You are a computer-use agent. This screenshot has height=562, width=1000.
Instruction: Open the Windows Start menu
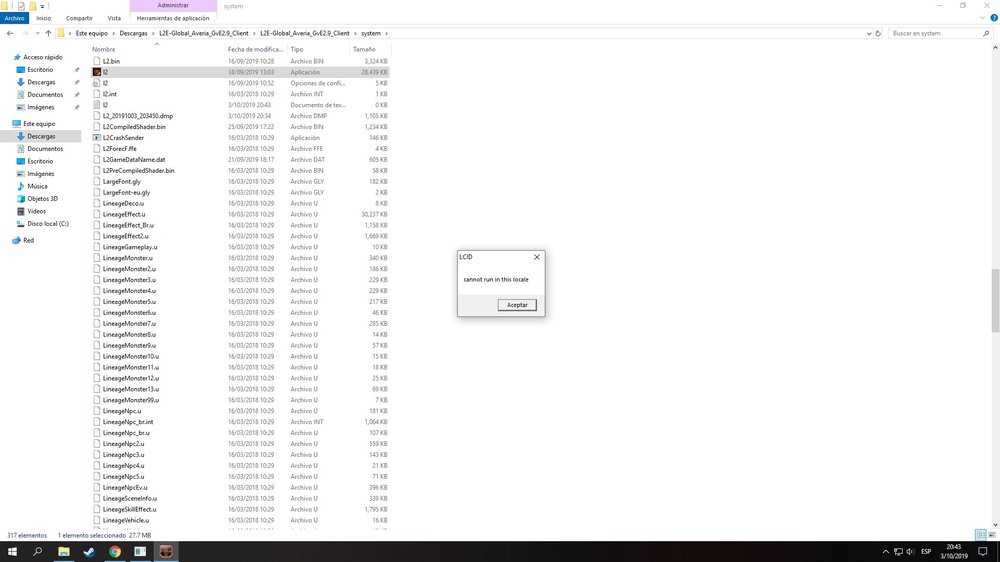pos(12,551)
